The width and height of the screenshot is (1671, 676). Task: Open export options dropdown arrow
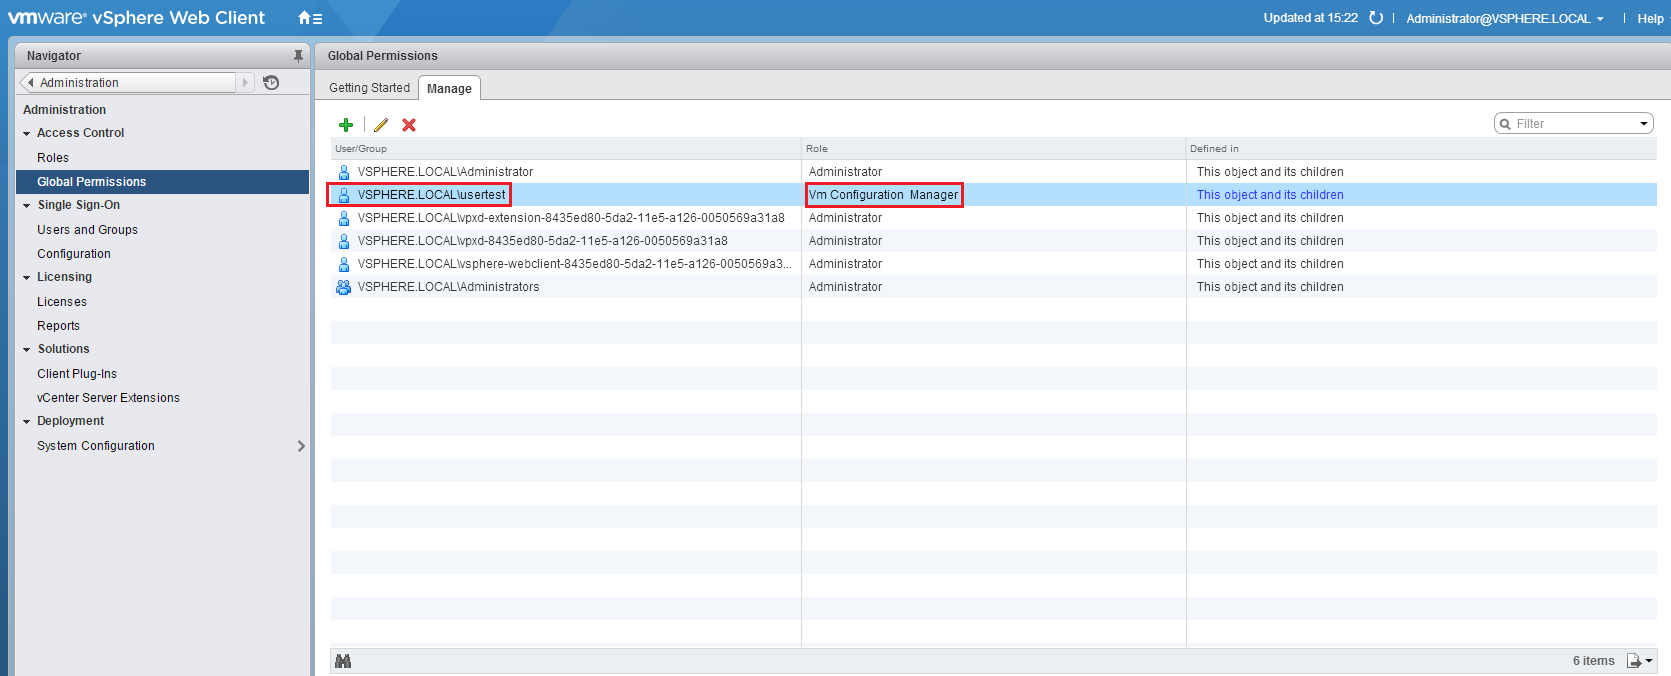click(1649, 661)
